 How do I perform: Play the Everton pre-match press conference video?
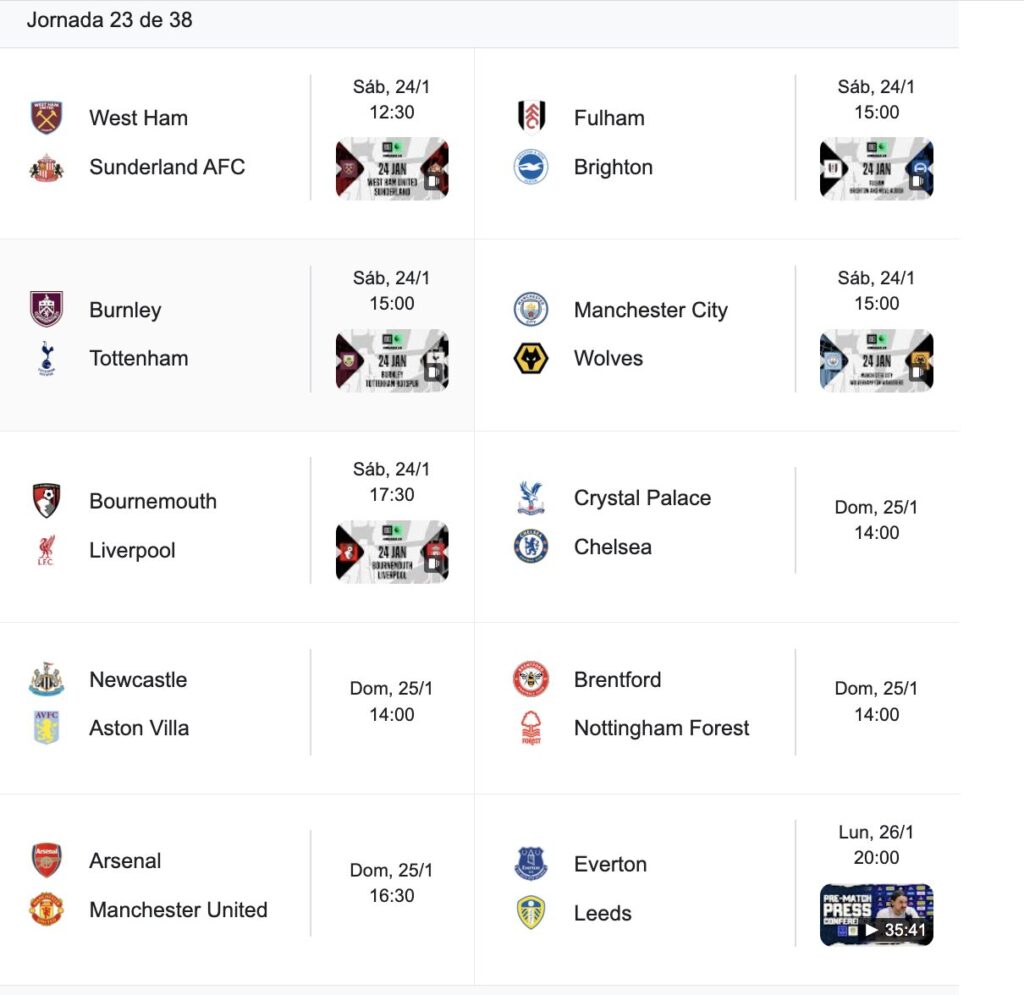tap(876, 914)
